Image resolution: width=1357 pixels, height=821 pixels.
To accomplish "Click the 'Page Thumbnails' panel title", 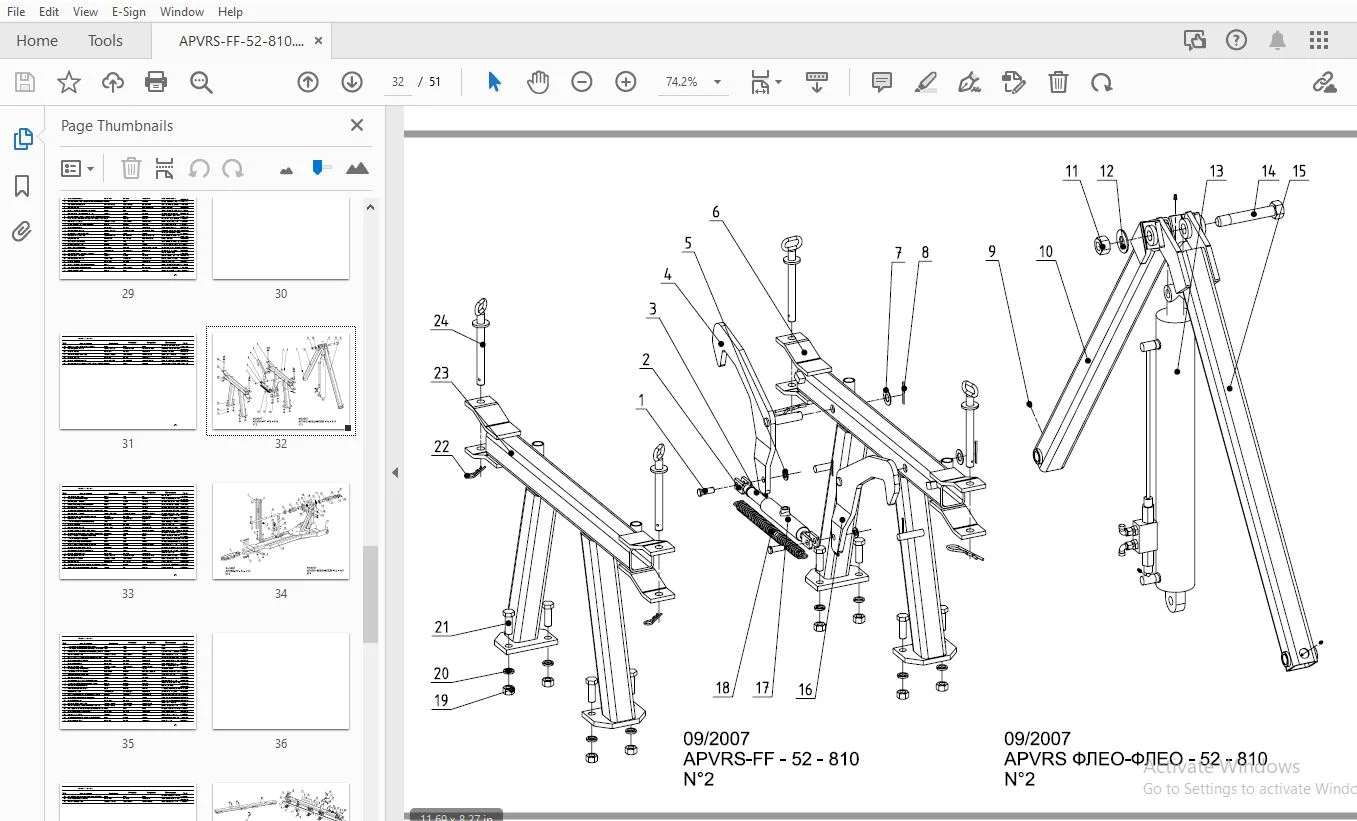I will [x=117, y=125].
